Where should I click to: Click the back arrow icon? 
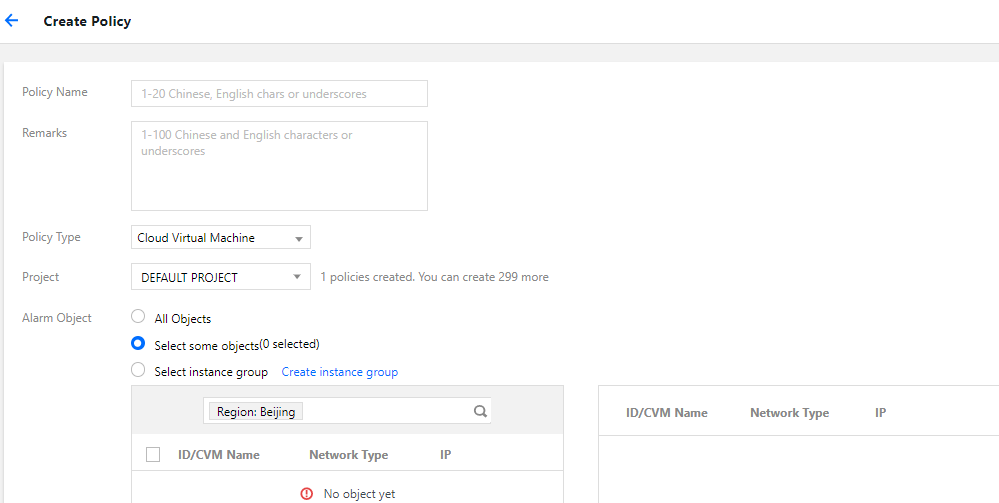point(12,20)
